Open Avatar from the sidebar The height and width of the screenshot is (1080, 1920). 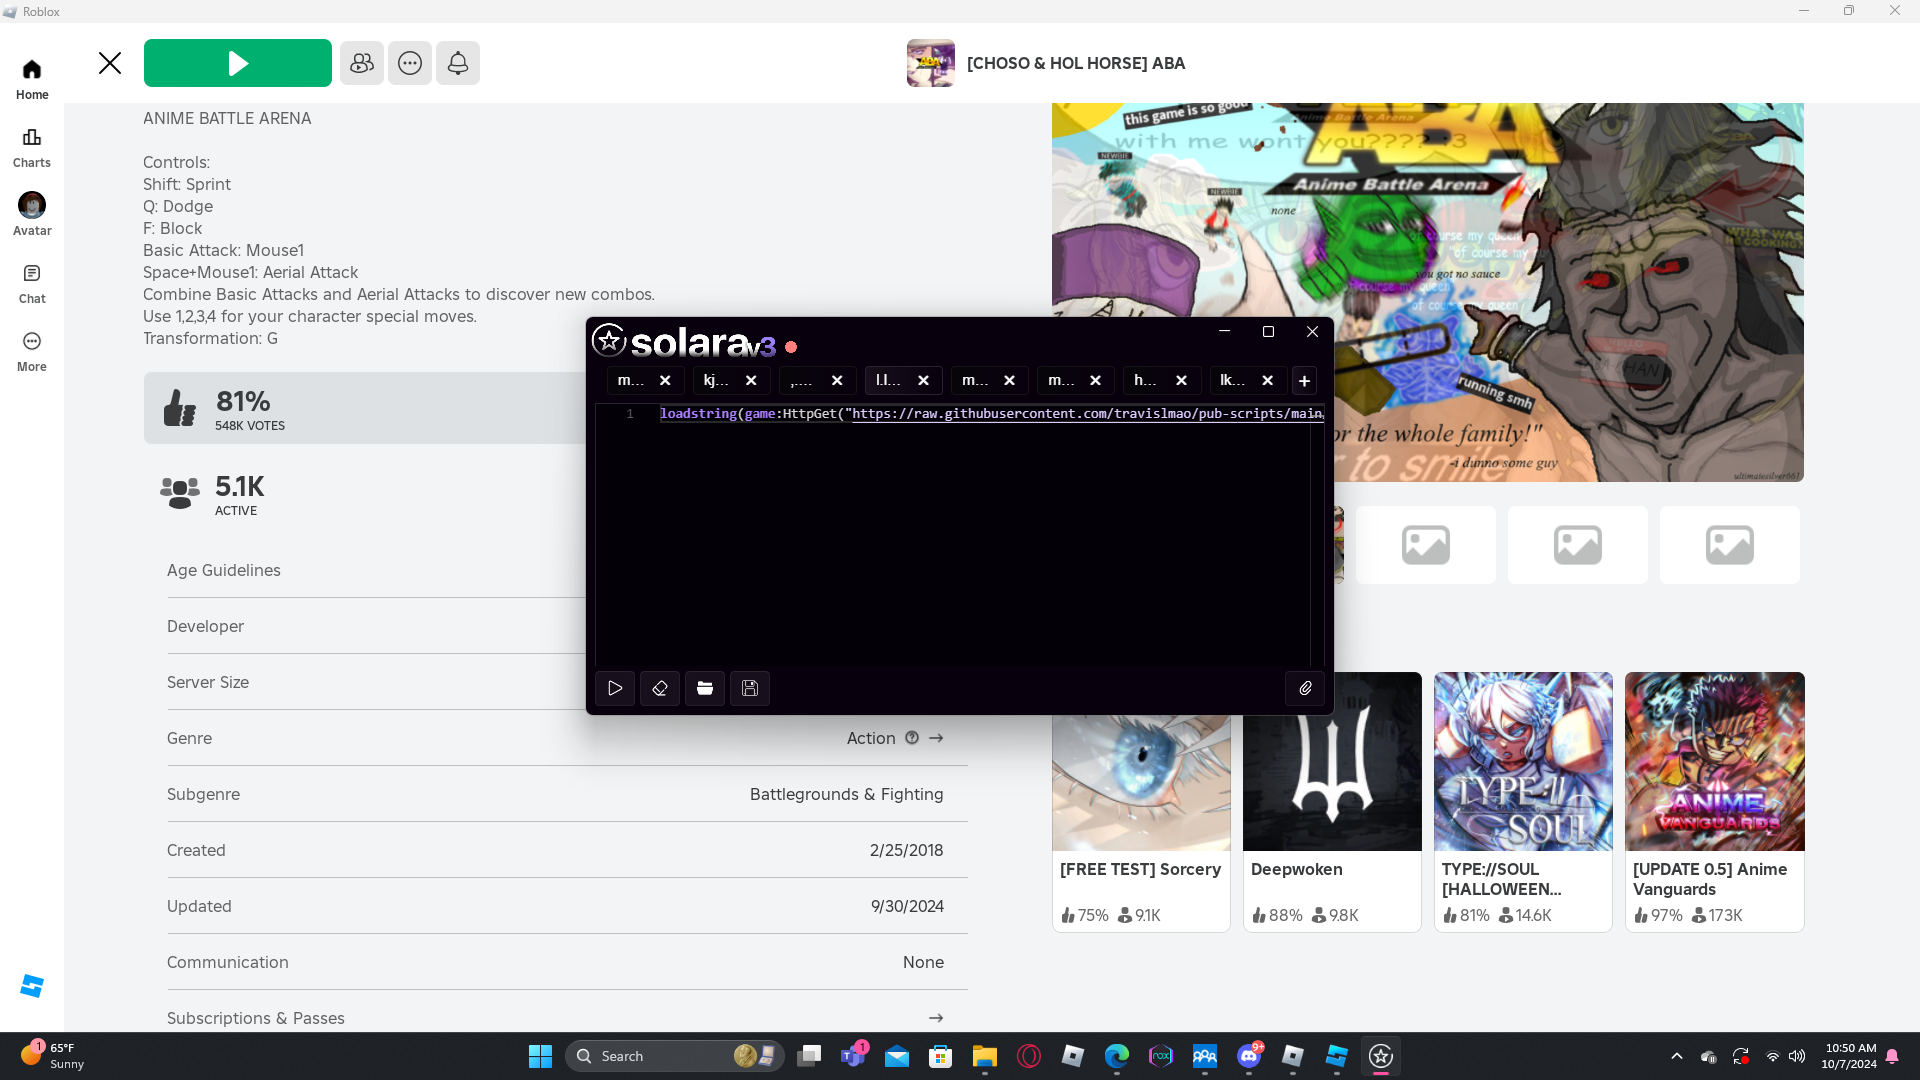click(32, 215)
